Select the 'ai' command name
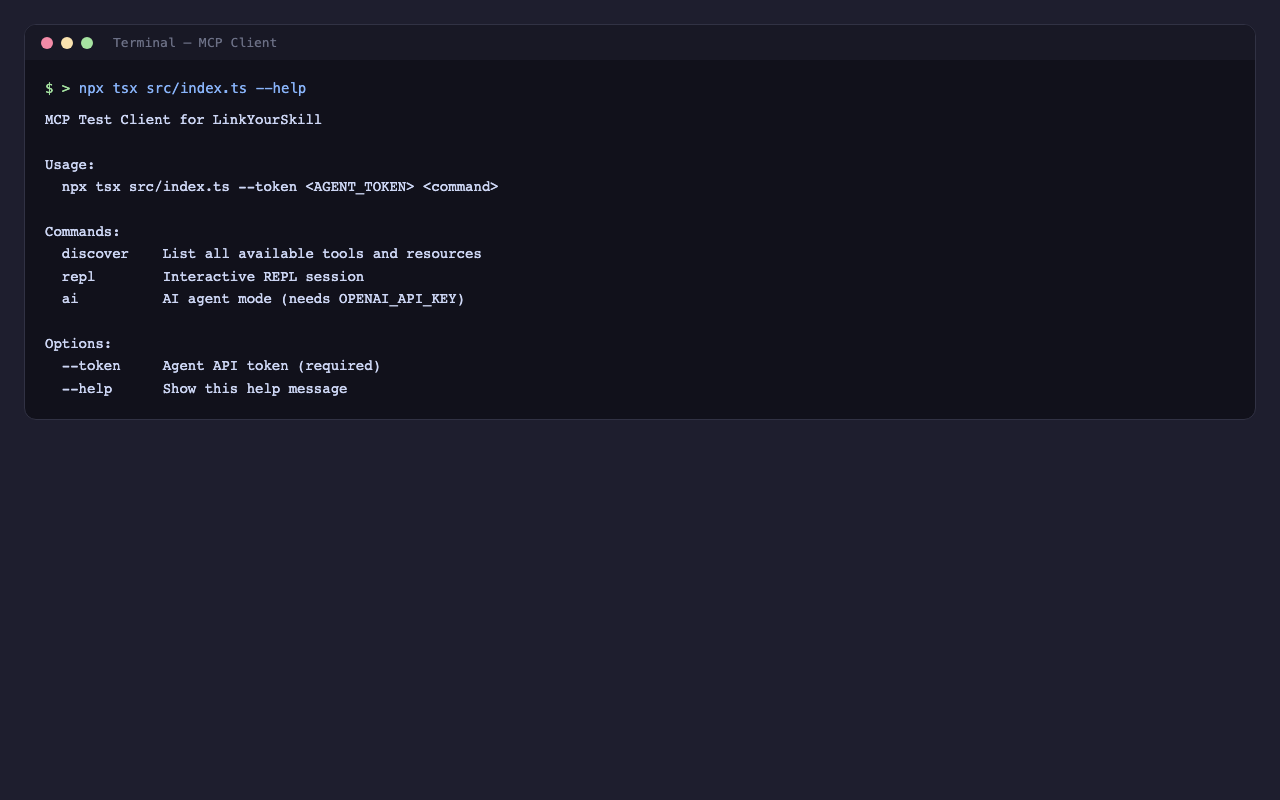1280x800 pixels. pyautogui.click(x=70, y=299)
